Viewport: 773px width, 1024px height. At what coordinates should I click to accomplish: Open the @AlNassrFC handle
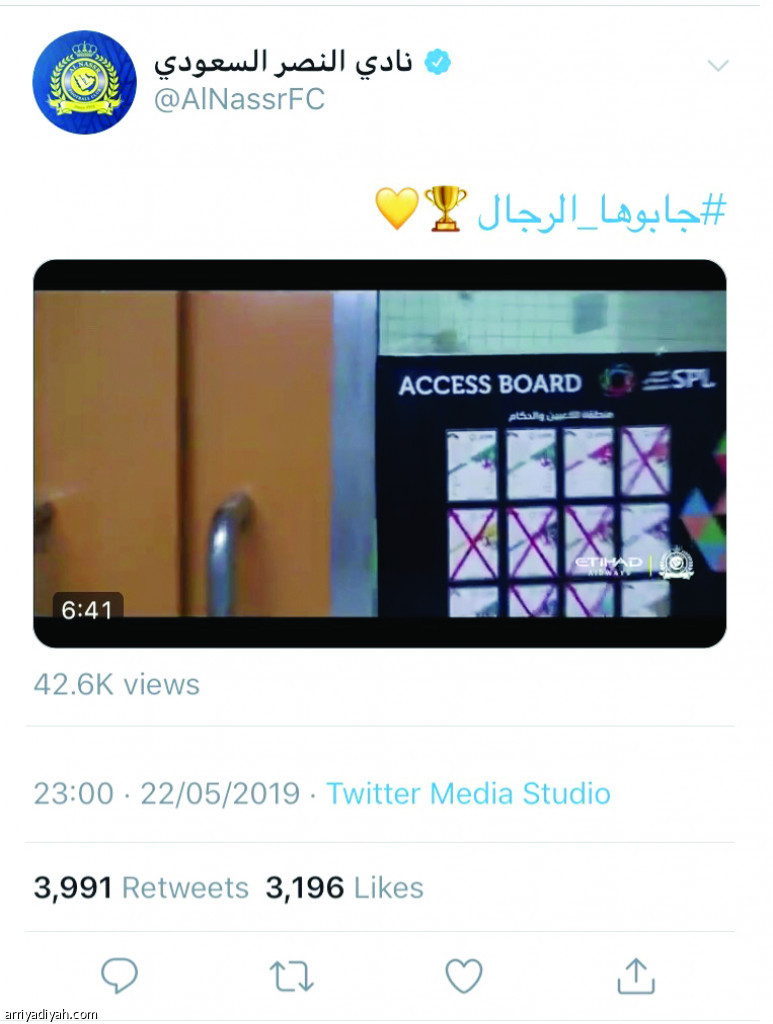pyautogui.click(x=239, y=99)
